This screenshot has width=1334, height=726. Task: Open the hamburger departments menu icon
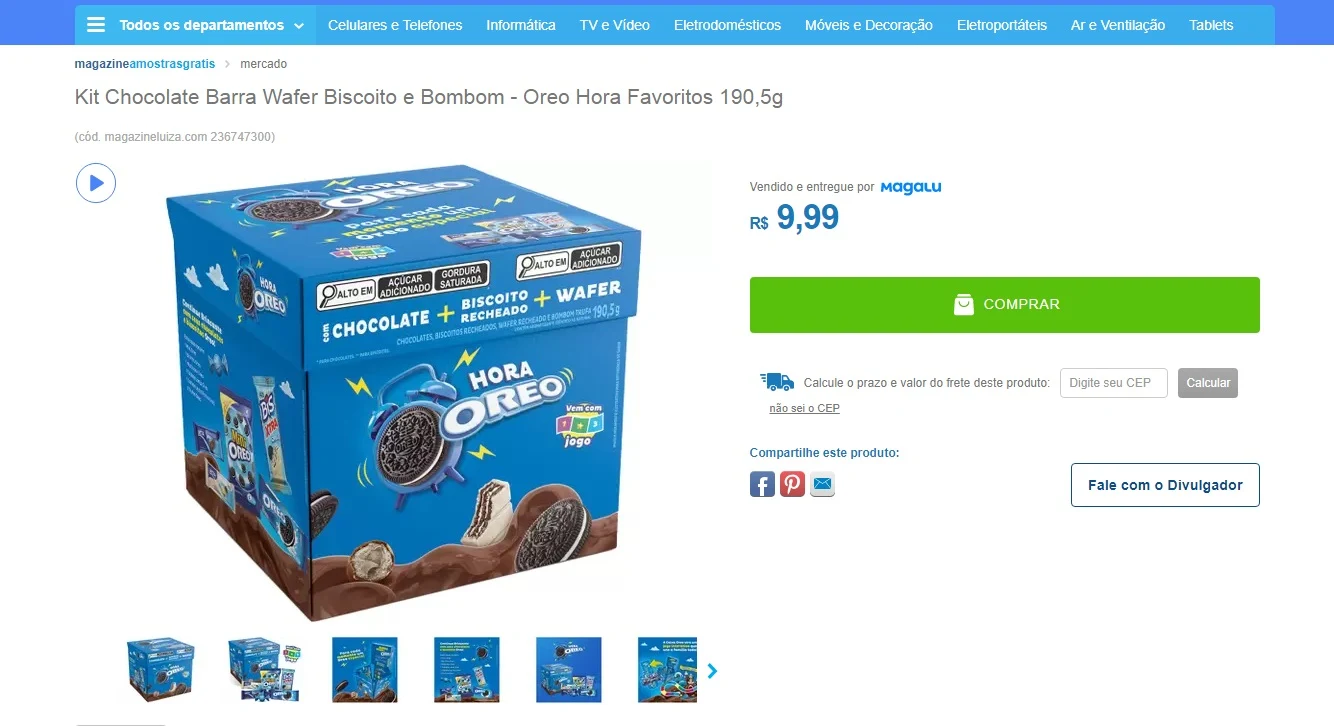point(96,25)
